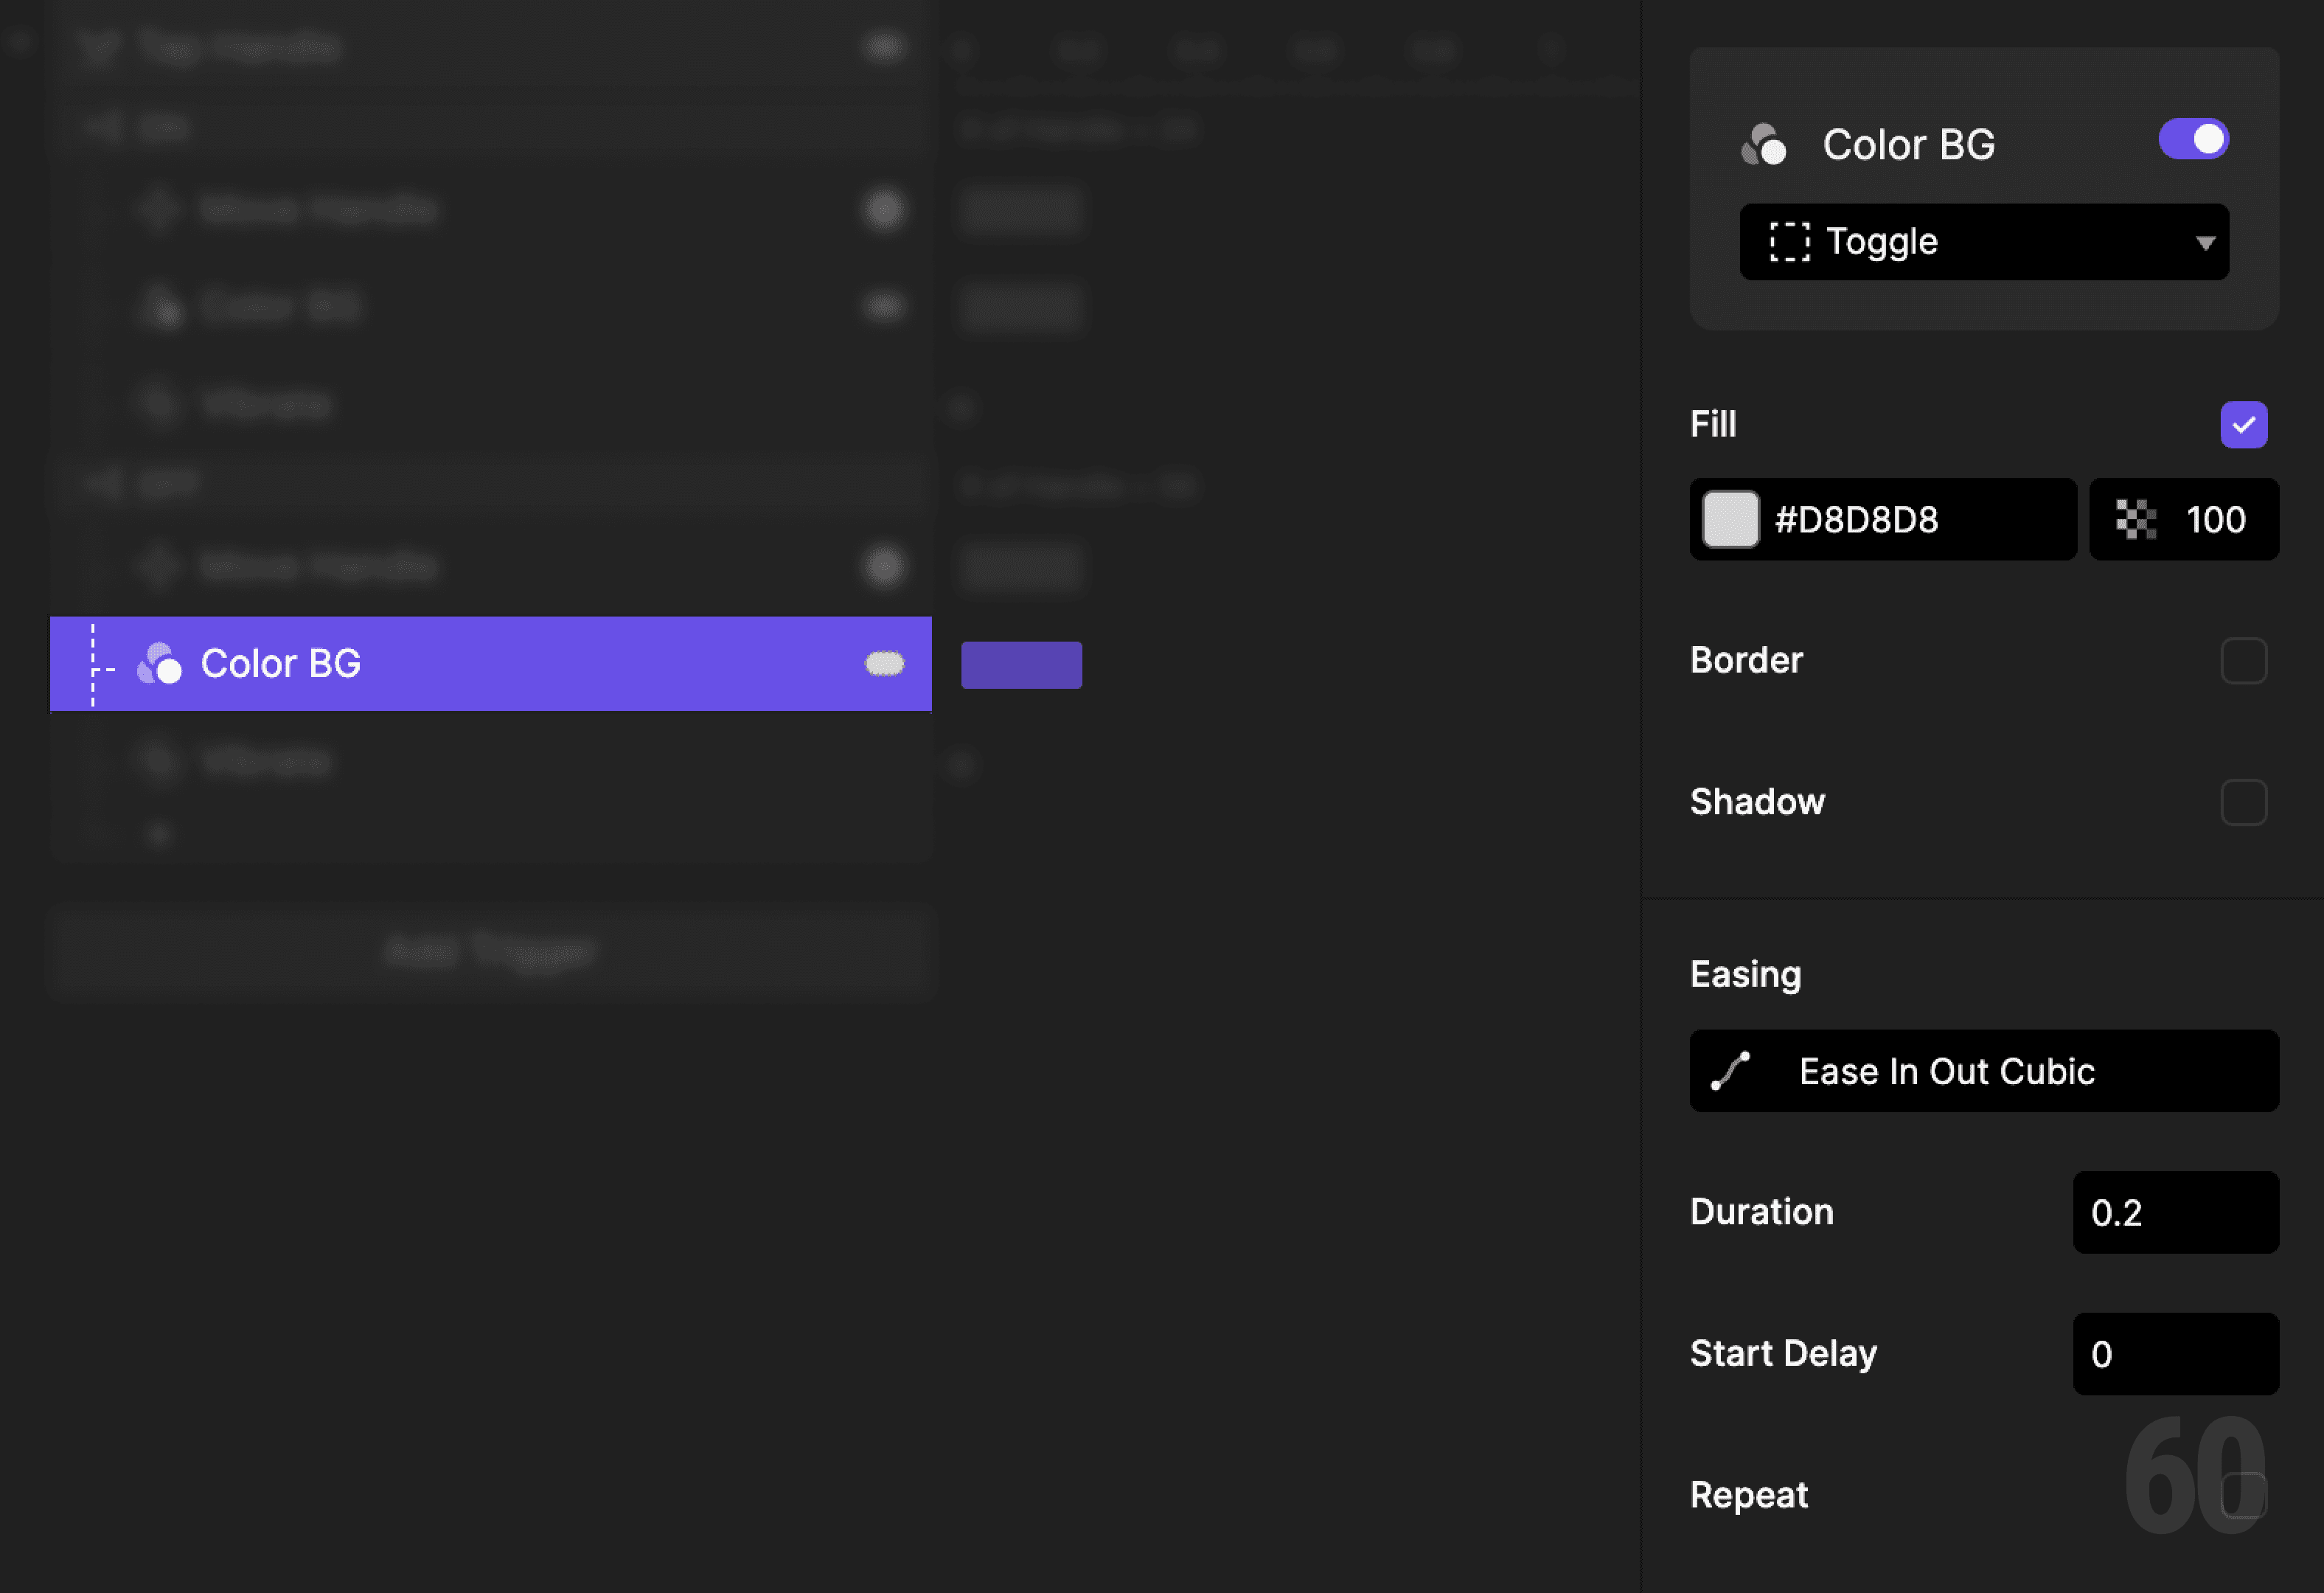
Task: Click the chevron arrow on the Toggle dropdown
Action: (2206, 241)
